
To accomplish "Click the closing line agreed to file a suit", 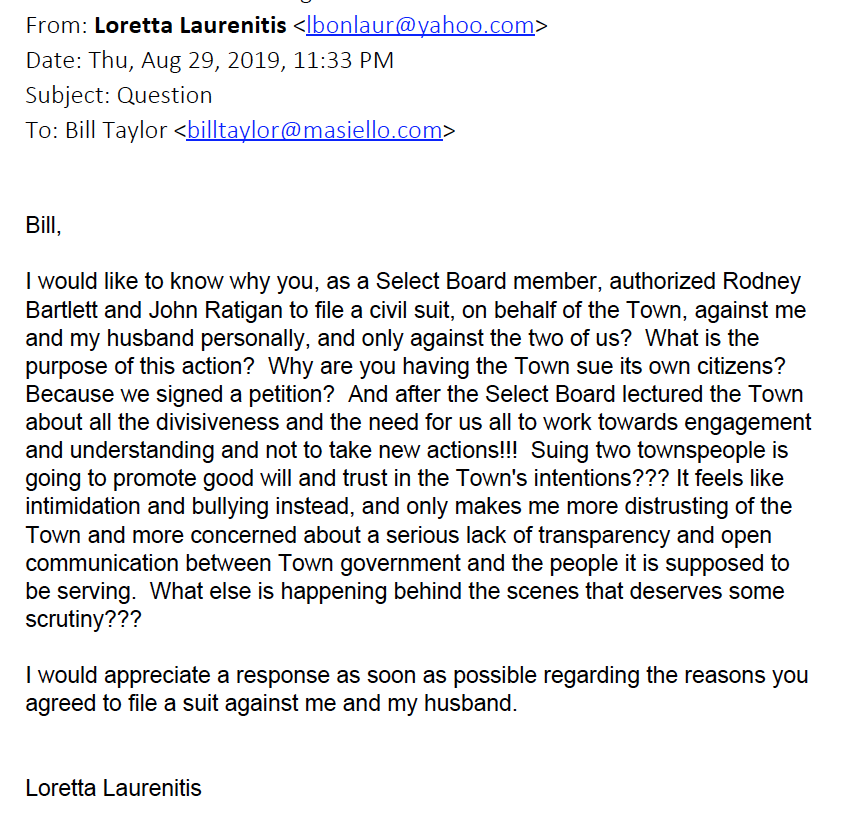I will (271, 703).
